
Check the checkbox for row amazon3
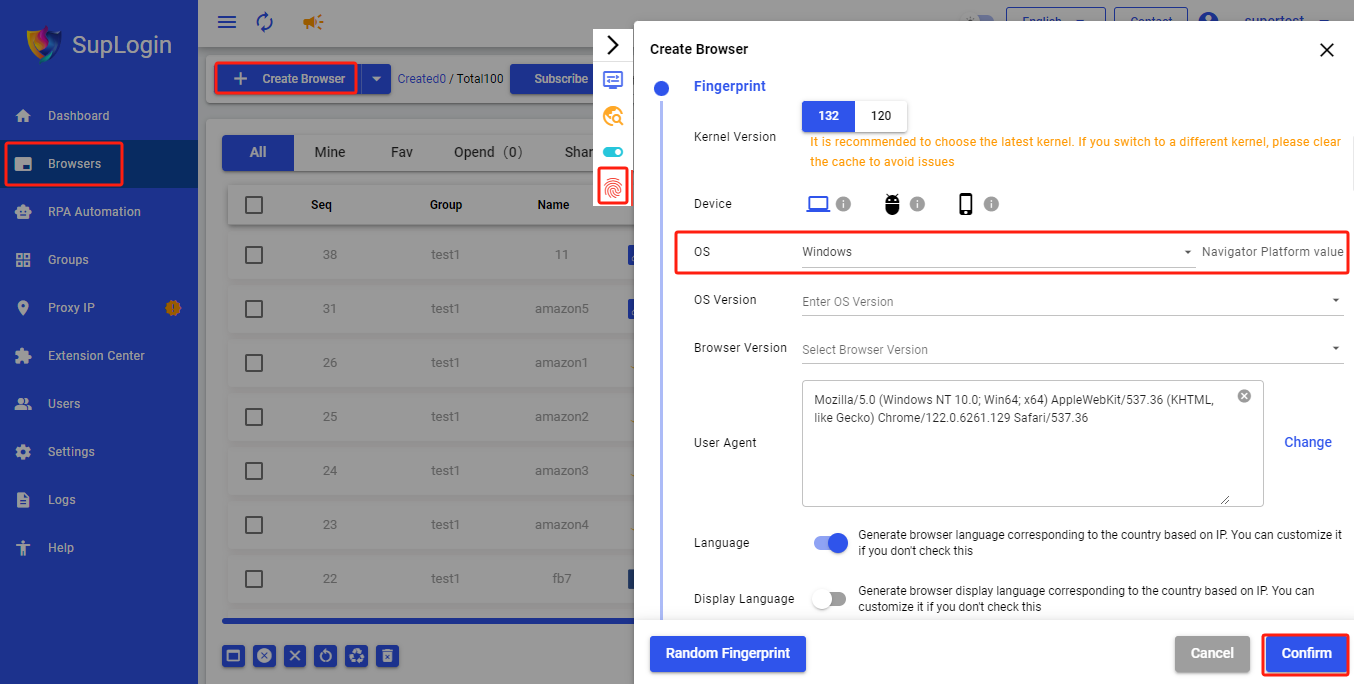(254, 471)
